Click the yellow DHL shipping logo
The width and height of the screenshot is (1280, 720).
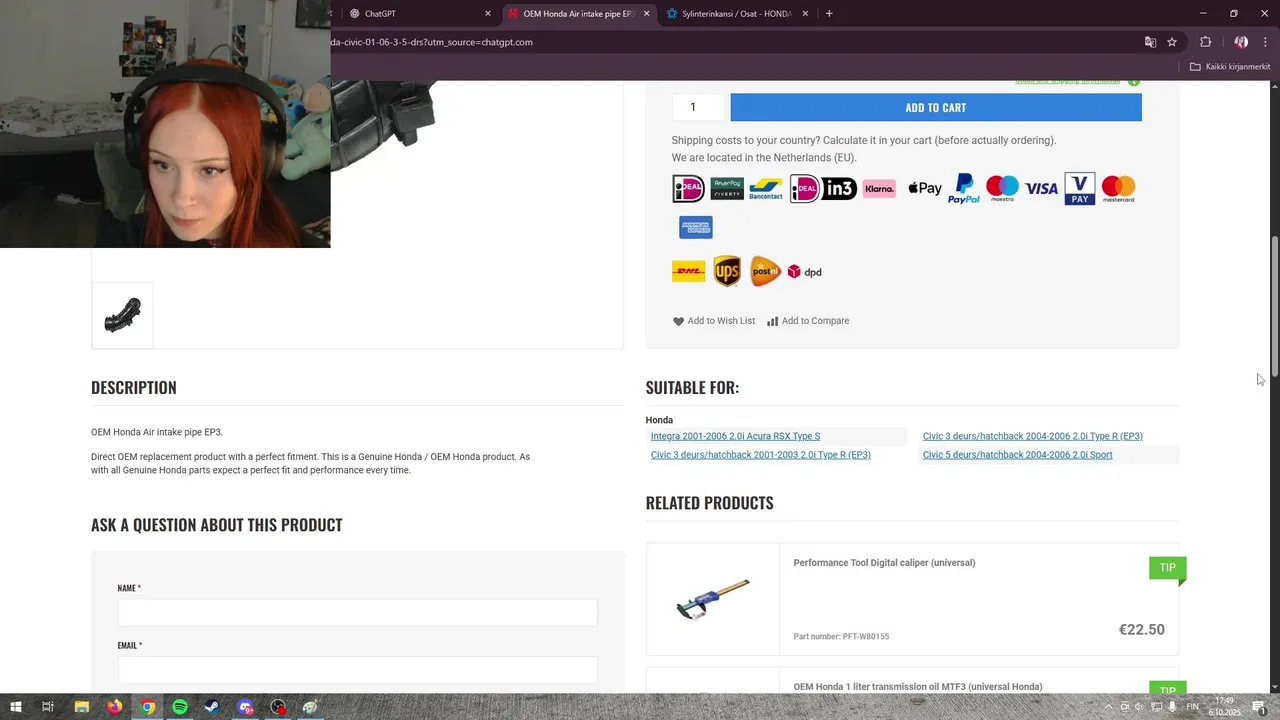point(688,271)
